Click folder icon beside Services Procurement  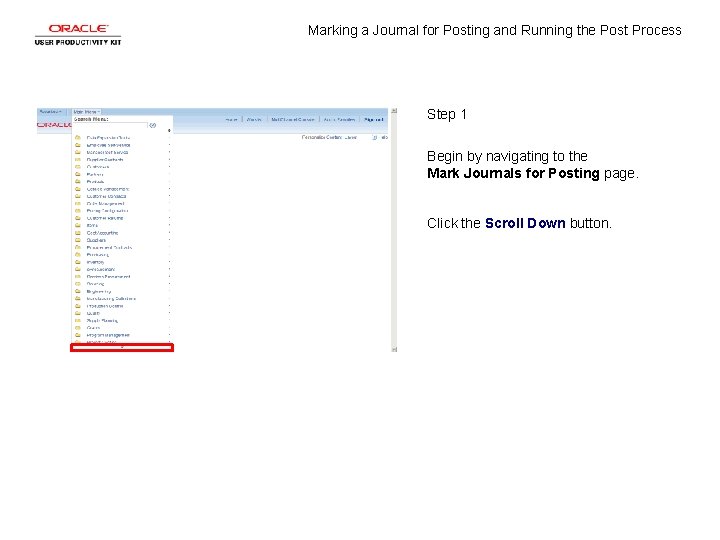click(x=78, y=276)
